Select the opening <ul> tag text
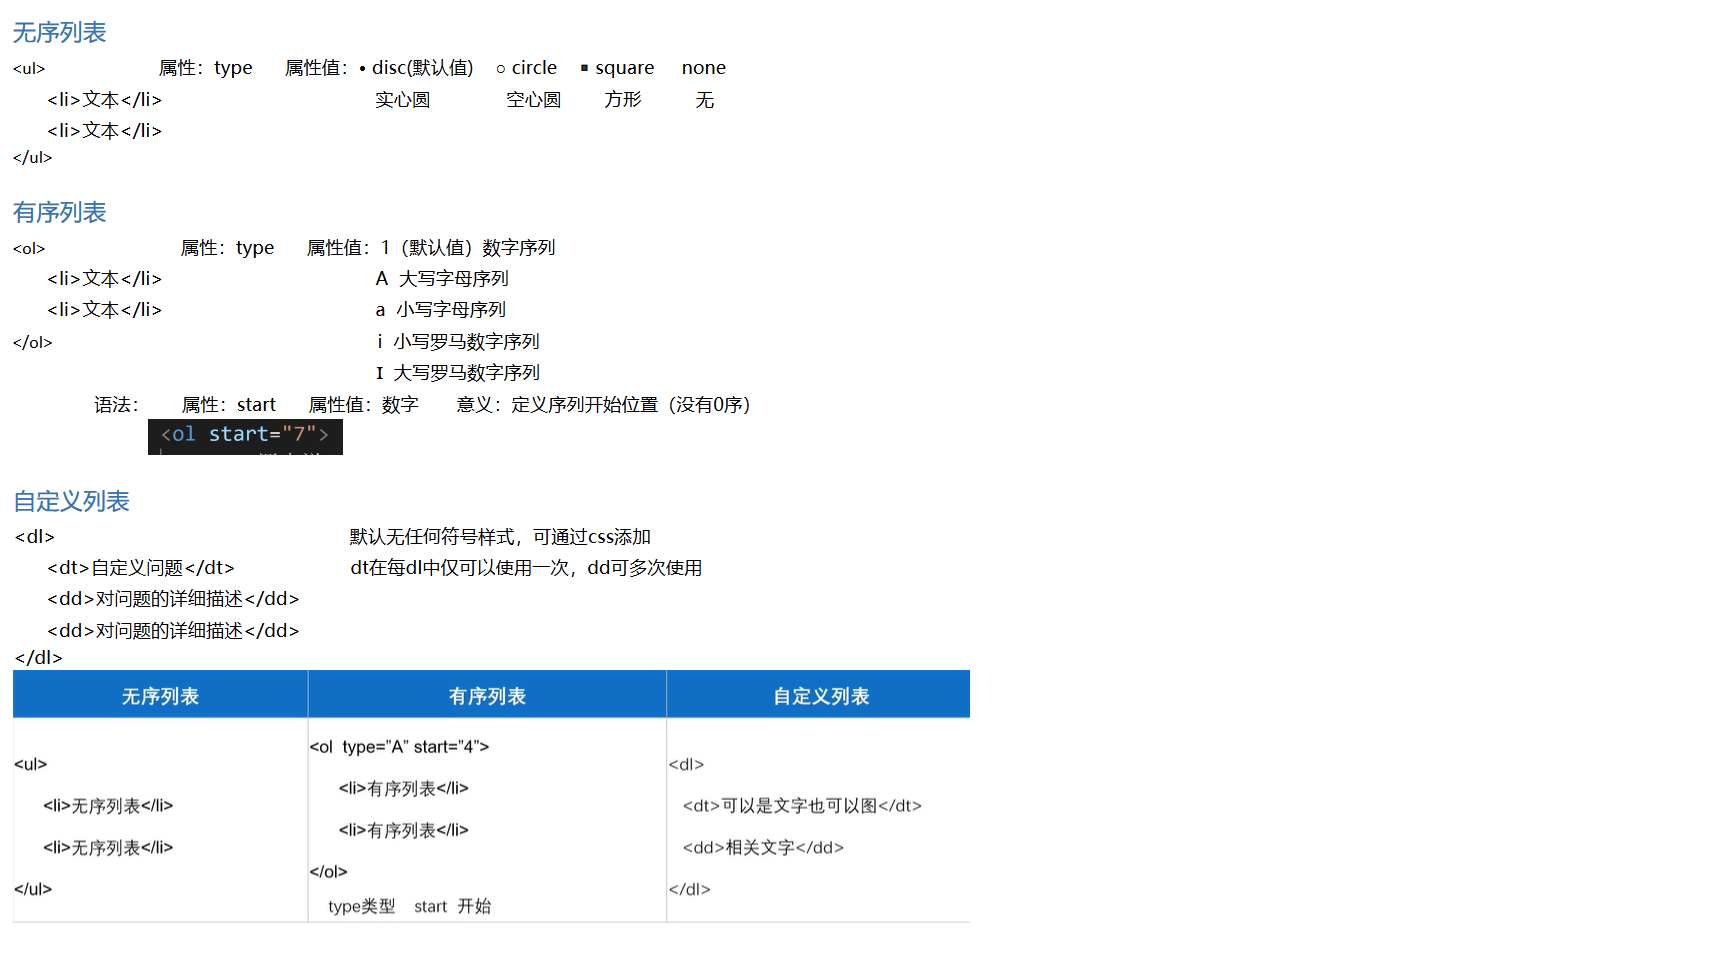This screenshot has height=958, width=1711. click(29, 68)
